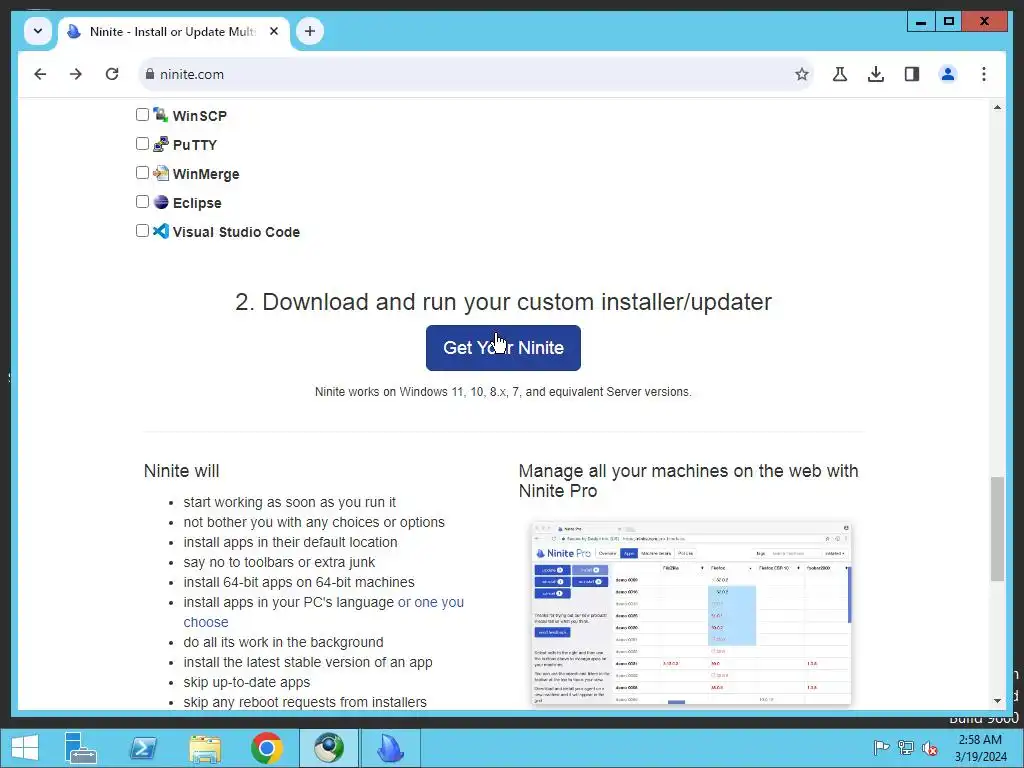Open Chrome Labs flask icon
Viewport: 1024px width, 768px height.
[x=840, y=74]
